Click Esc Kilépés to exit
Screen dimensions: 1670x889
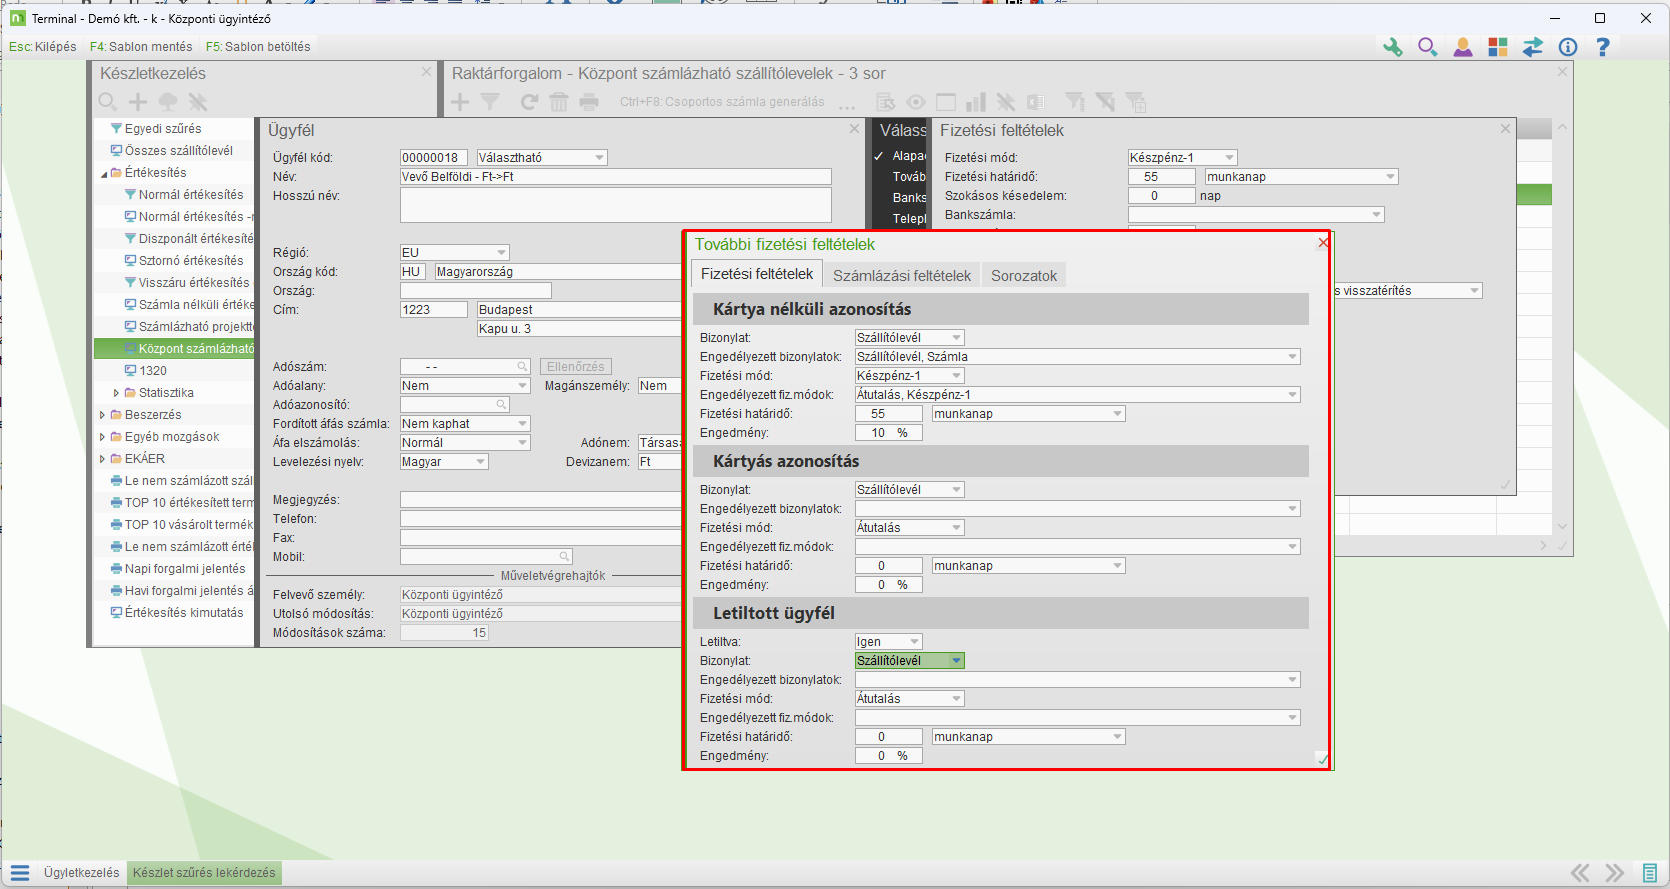point(42,47)
